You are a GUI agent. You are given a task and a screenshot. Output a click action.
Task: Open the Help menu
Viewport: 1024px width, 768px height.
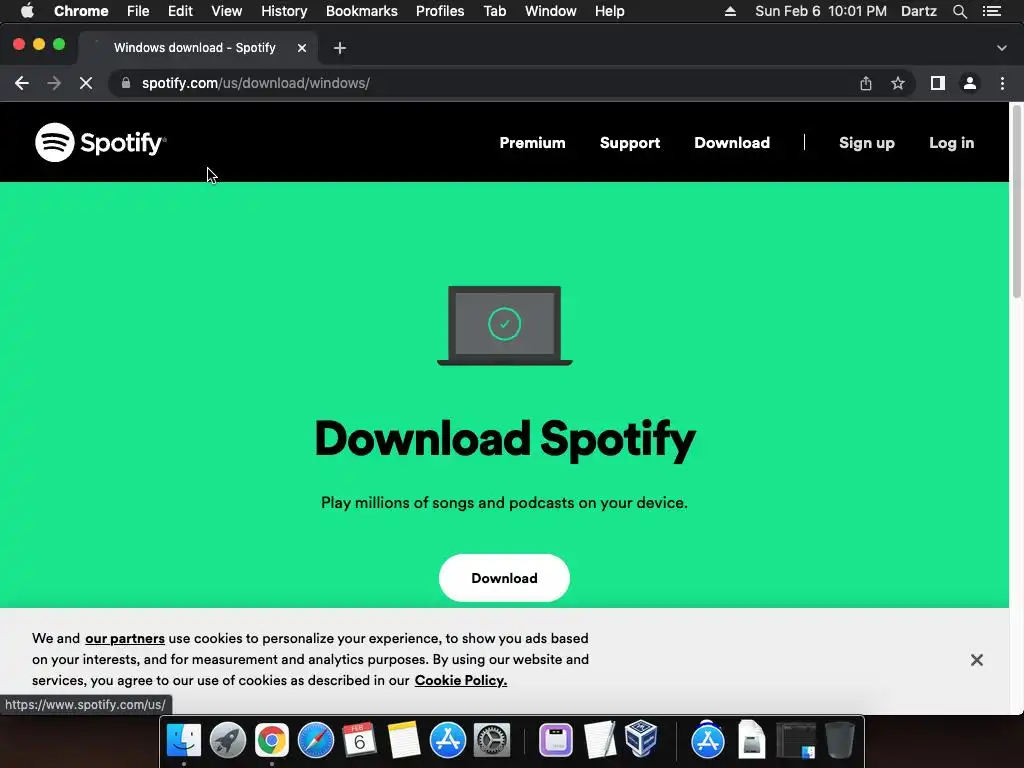click(x=609, y=11)
